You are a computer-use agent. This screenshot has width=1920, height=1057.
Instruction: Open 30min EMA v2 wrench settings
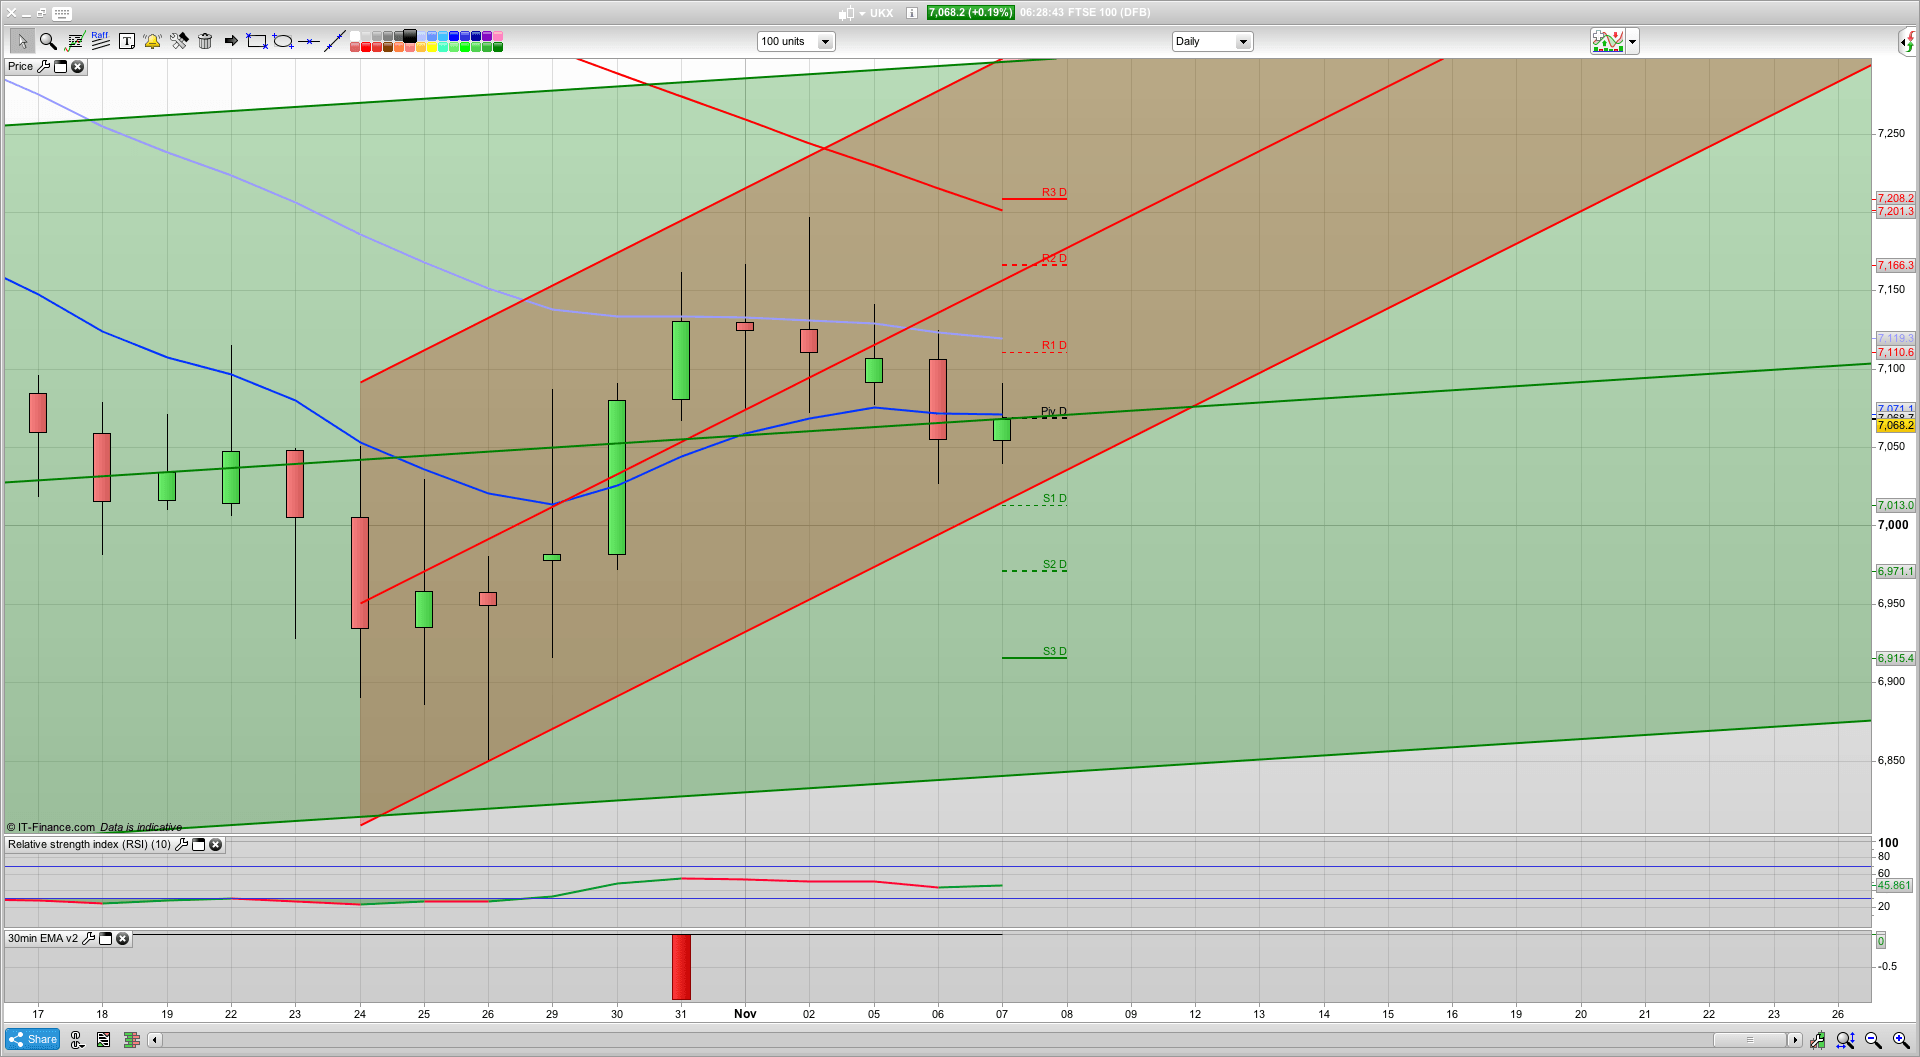pos(88,938)
